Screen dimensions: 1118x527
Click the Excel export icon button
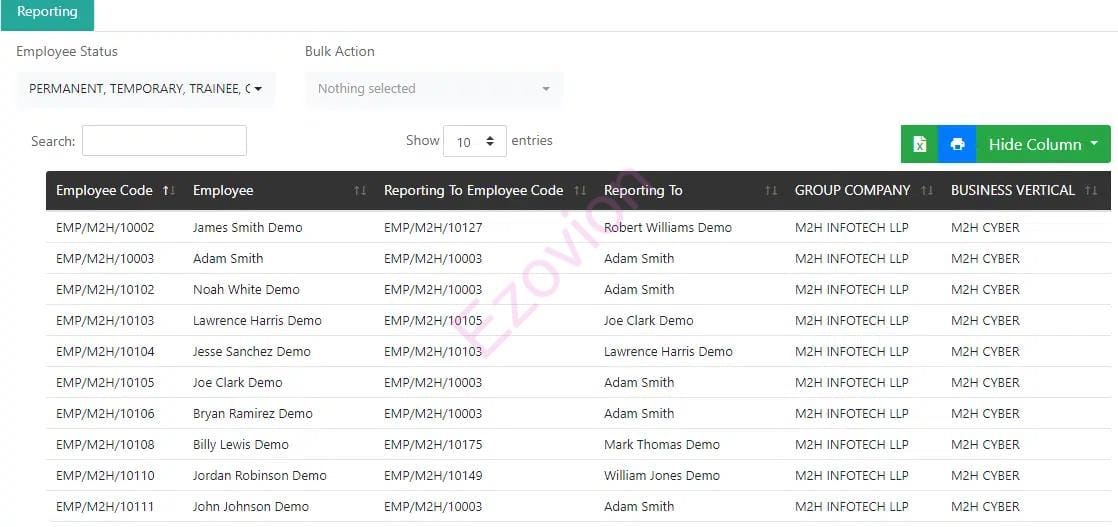[x=919, y=144]
